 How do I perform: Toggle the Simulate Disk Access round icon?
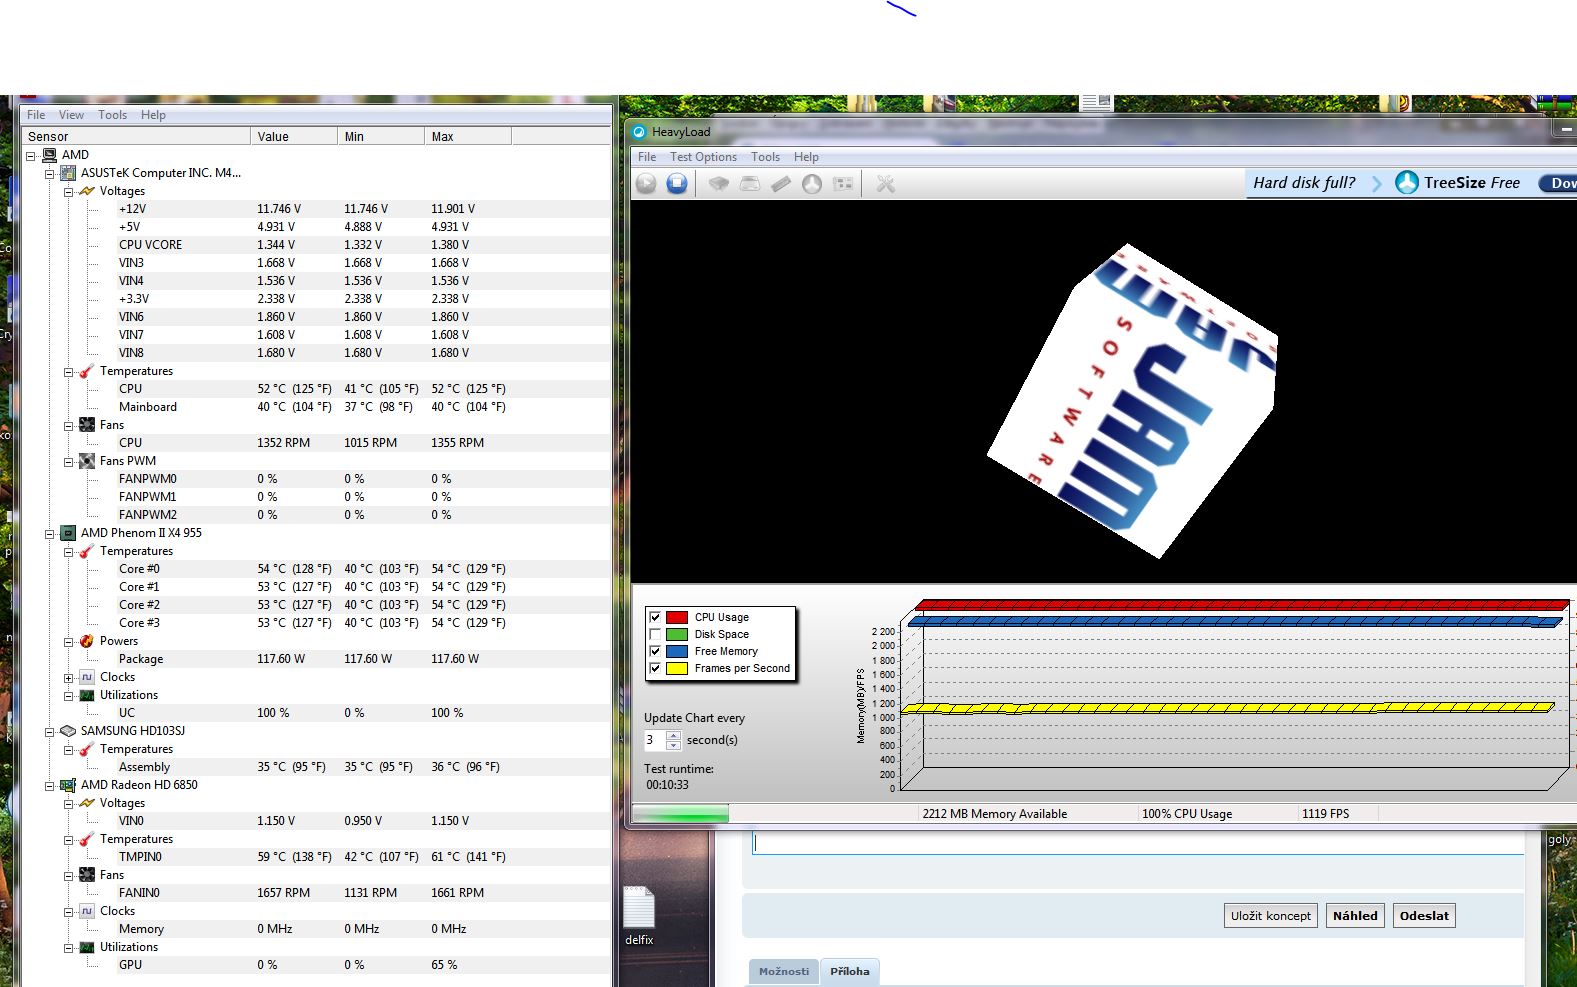[812, 184]
